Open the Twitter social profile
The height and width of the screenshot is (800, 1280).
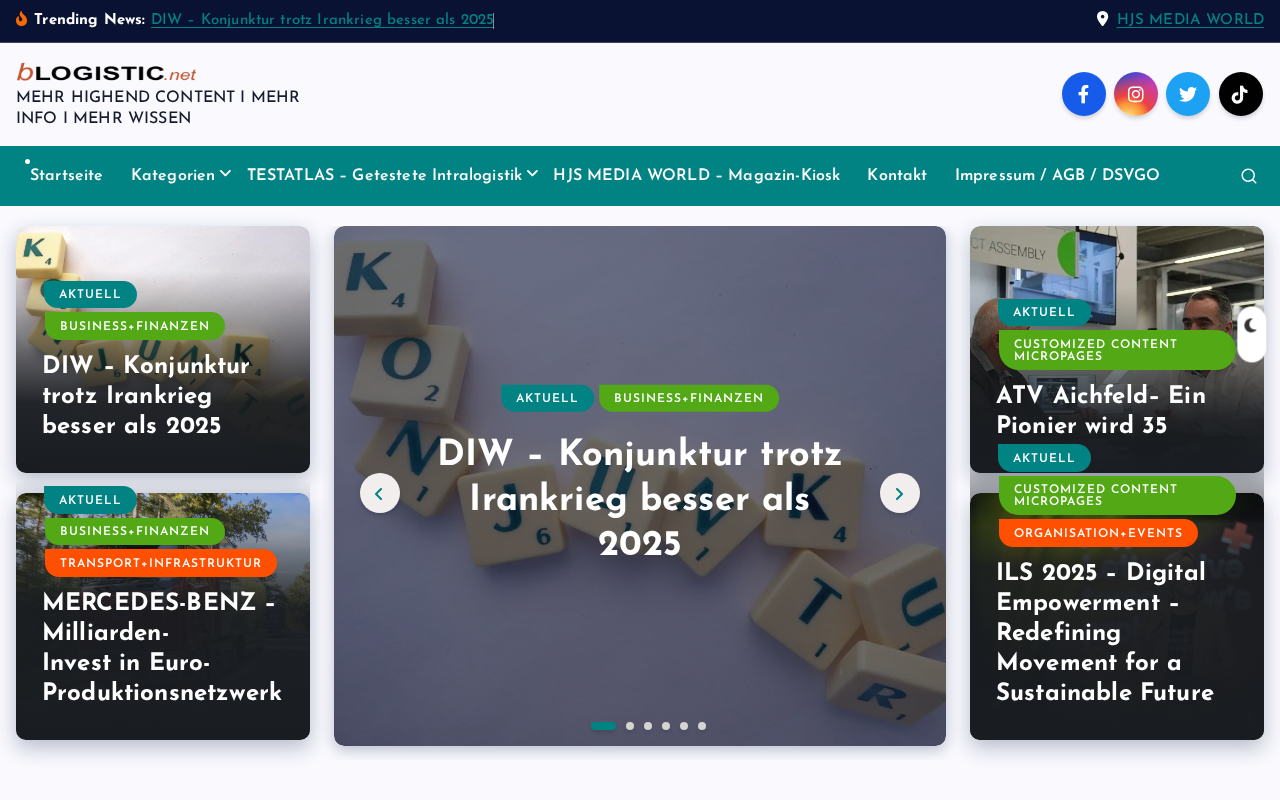[x=1188, y=94]
